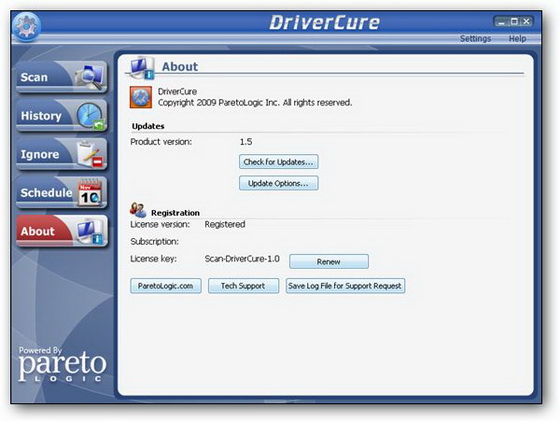
Task: Close the DriverCure window
Action: tap(527, 22)
